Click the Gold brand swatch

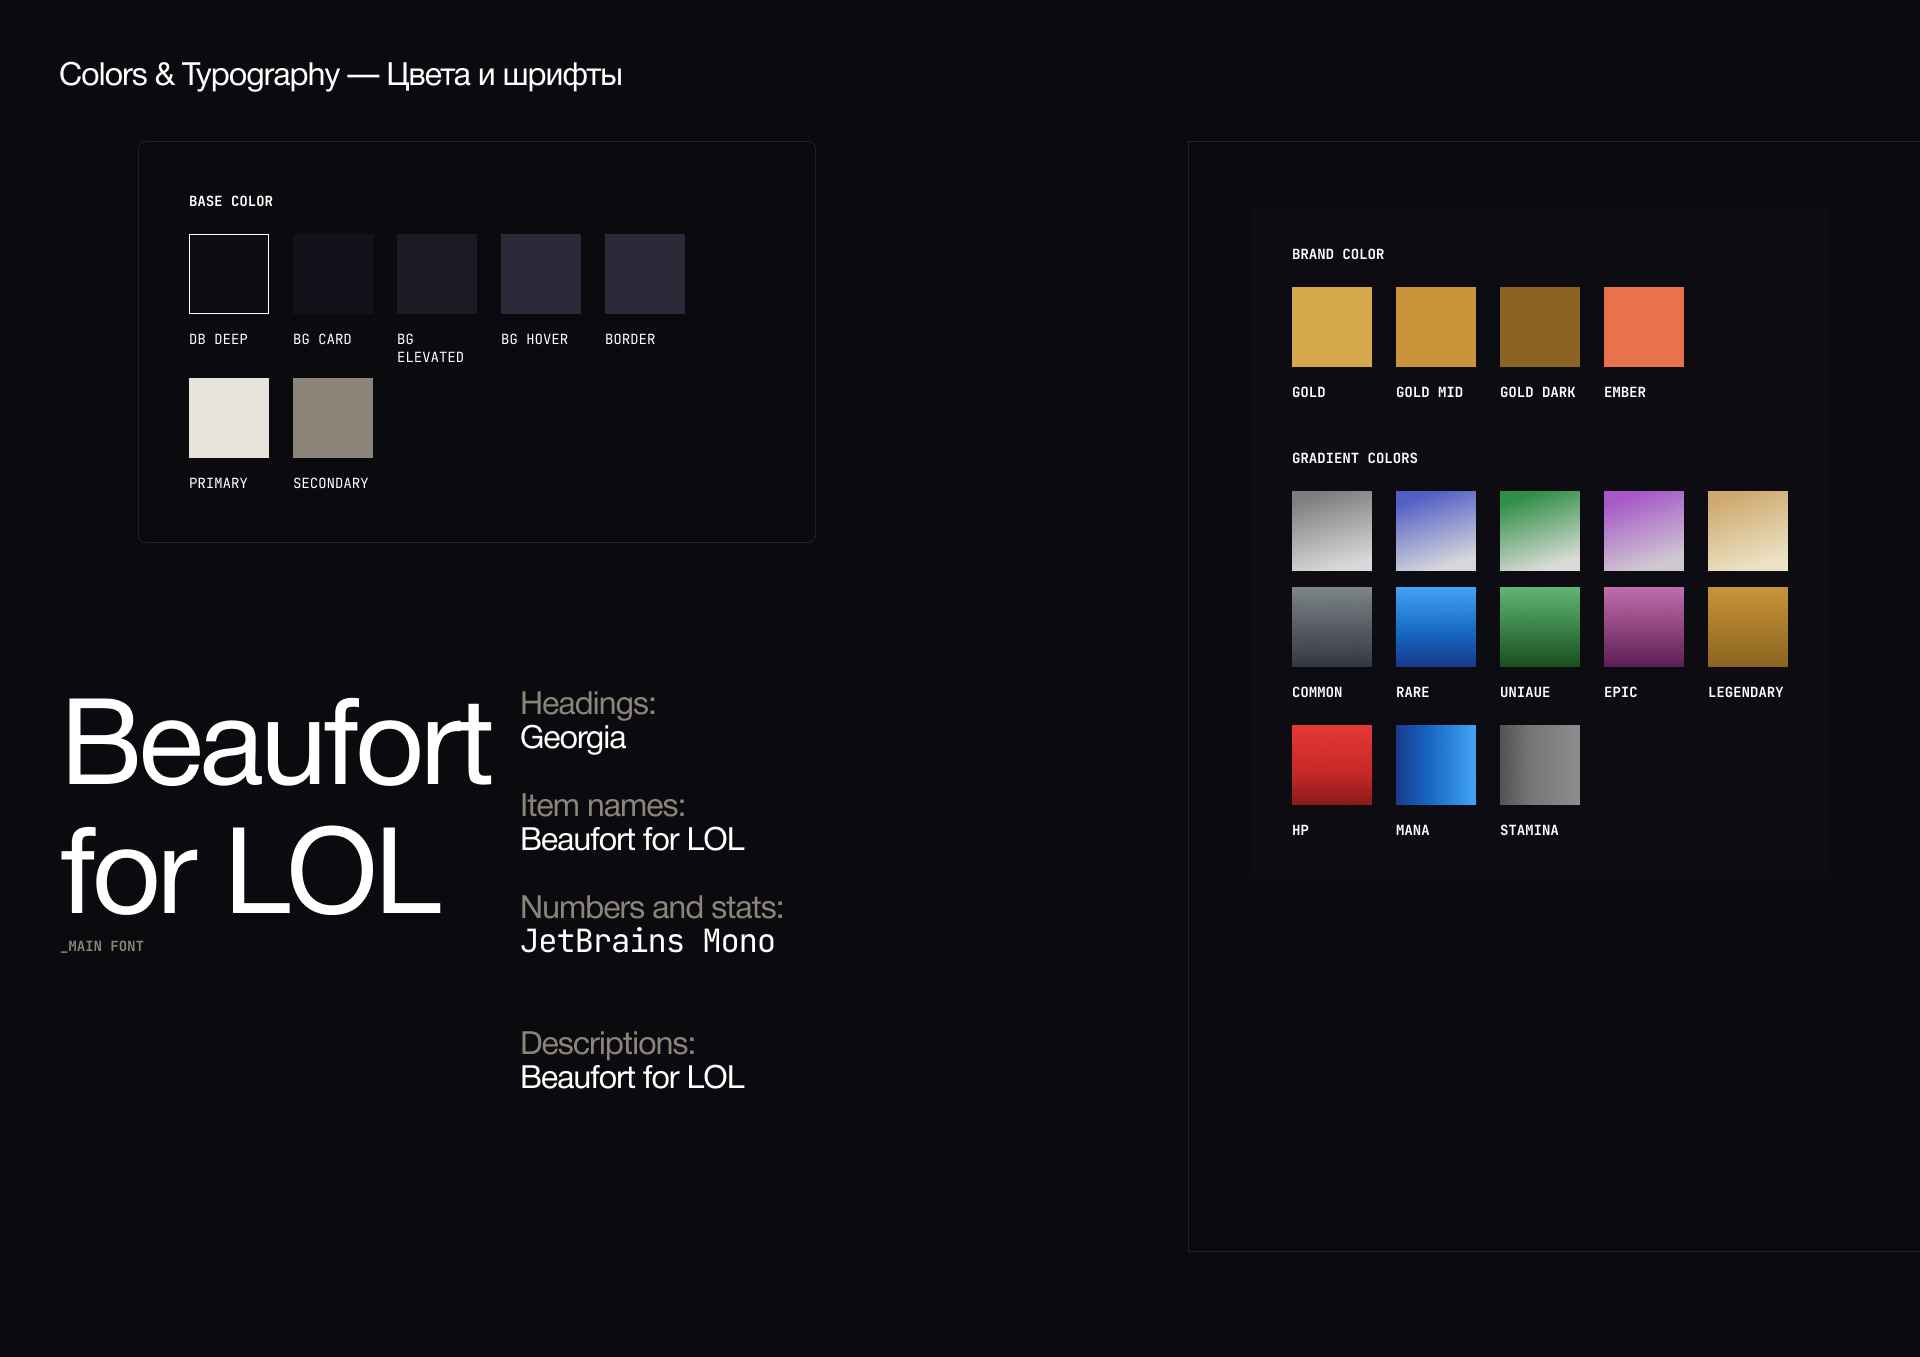1331,327
